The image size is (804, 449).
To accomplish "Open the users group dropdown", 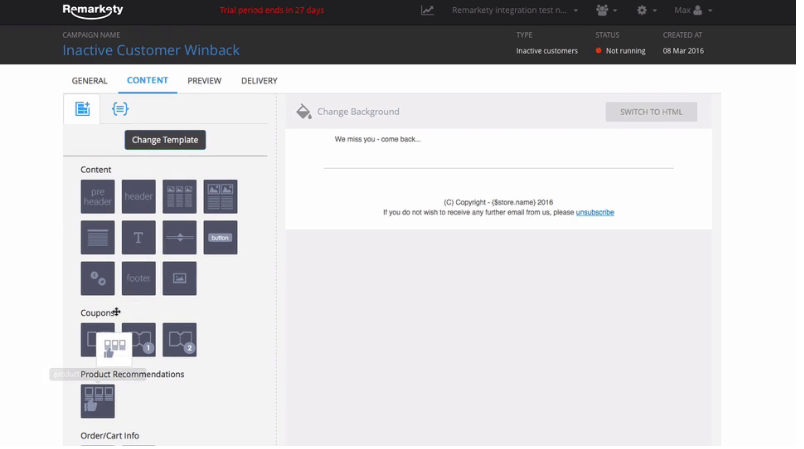I will [x=607, y=10].
